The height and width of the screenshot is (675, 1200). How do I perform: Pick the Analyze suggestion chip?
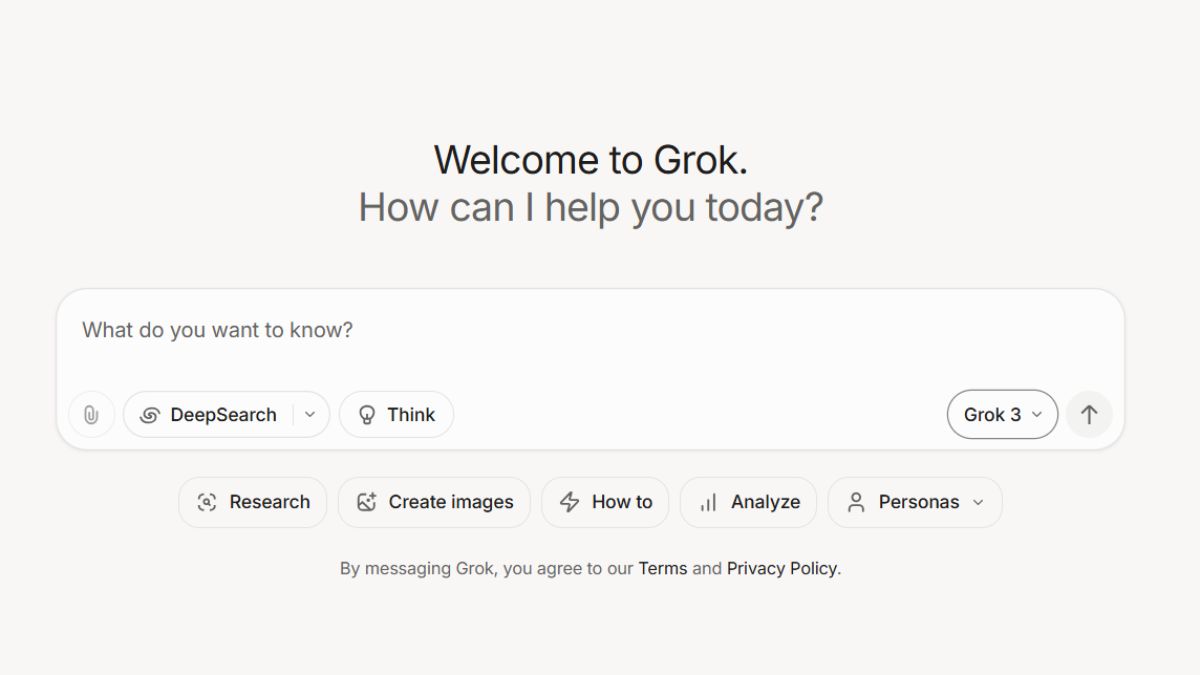(748, 502)
